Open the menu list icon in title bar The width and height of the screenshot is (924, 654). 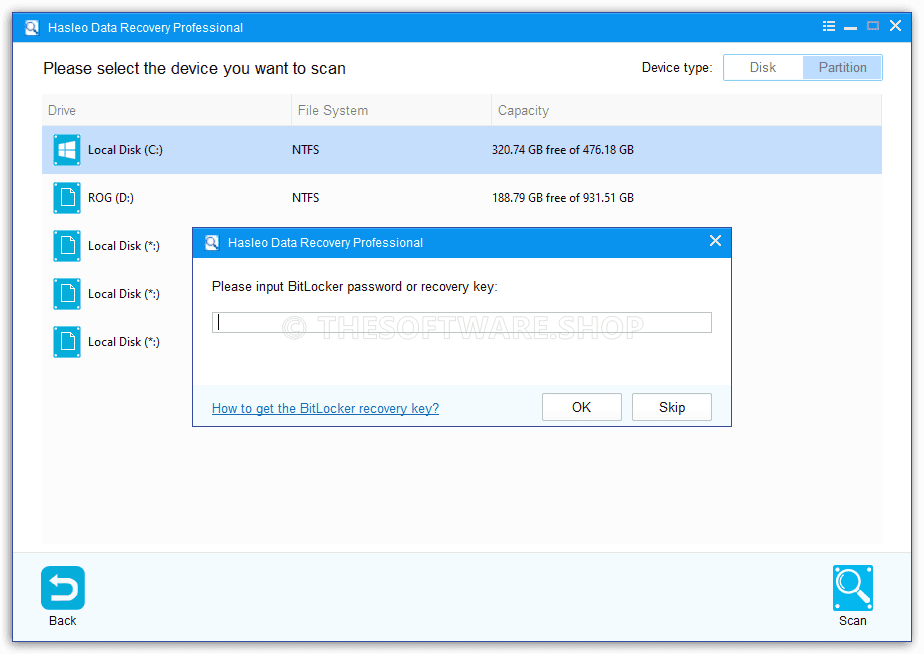click(x=829, y=27)
